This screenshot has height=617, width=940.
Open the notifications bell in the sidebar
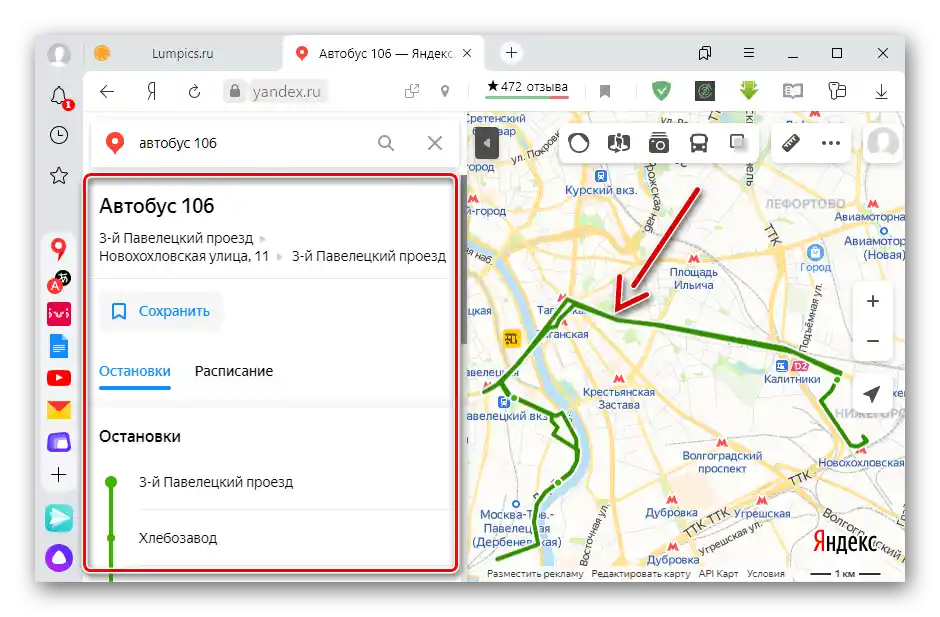[59, 97]
